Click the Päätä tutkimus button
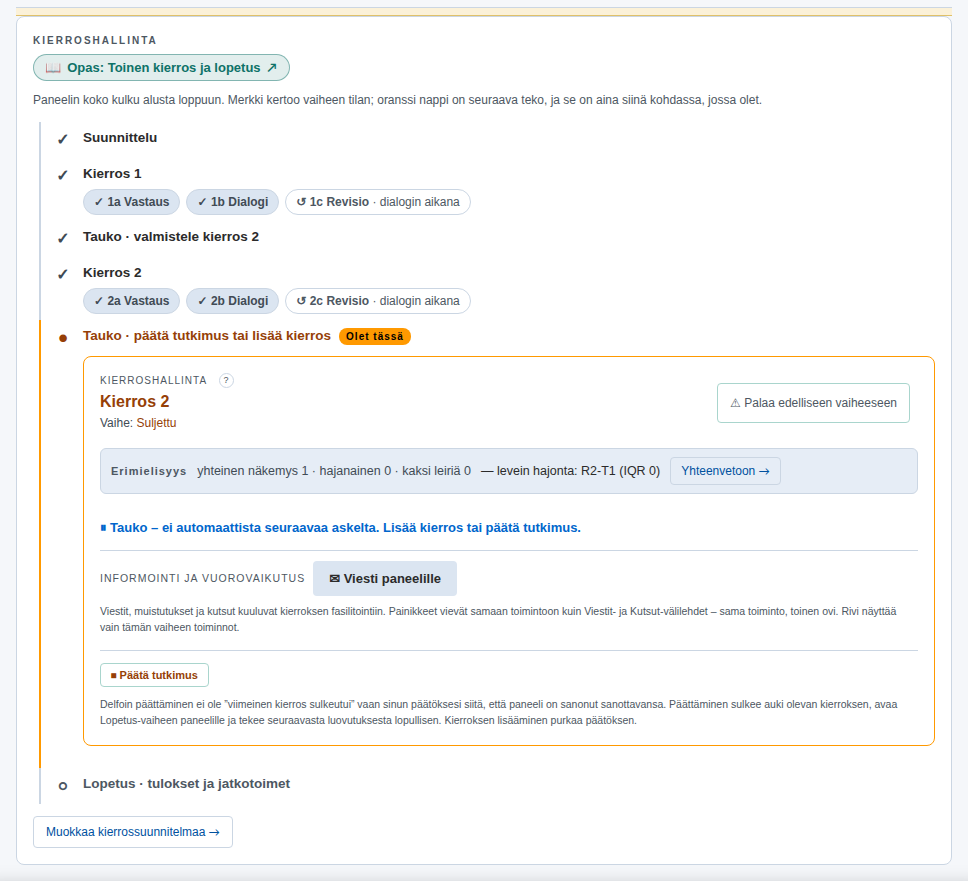The width and height of the screenshot is (968, 881). tap(154, 675)
